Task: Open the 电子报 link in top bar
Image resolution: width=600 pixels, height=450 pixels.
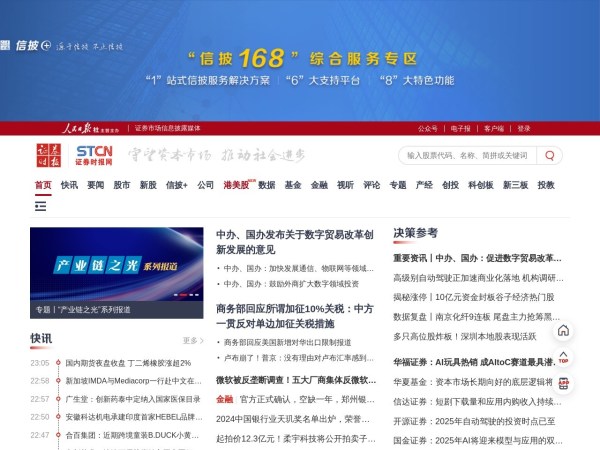Action: pyautogui.click(x=460, y=128)
